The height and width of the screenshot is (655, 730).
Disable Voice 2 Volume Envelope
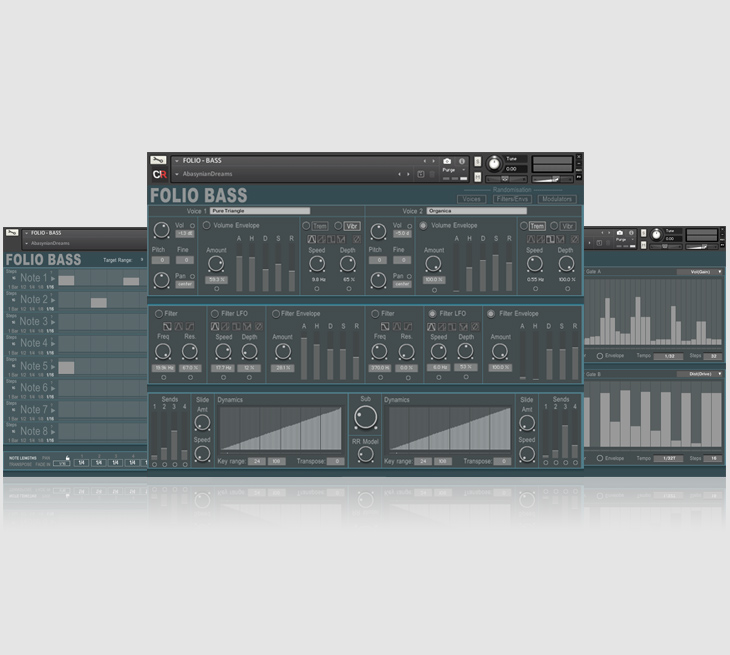[x=423, y=225]
